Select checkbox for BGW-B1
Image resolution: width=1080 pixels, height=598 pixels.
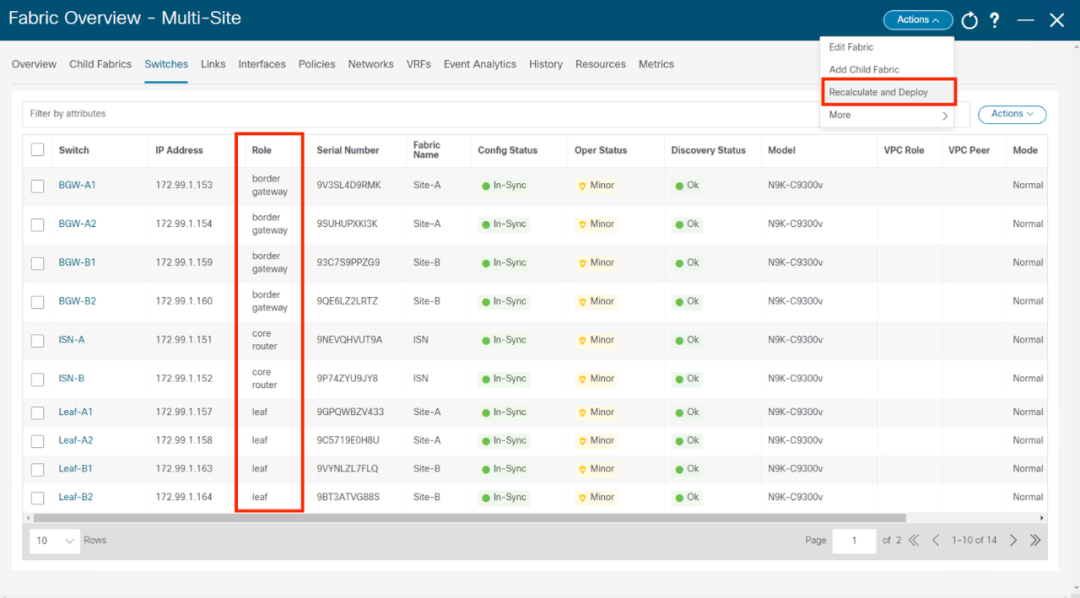click(38, 263)
